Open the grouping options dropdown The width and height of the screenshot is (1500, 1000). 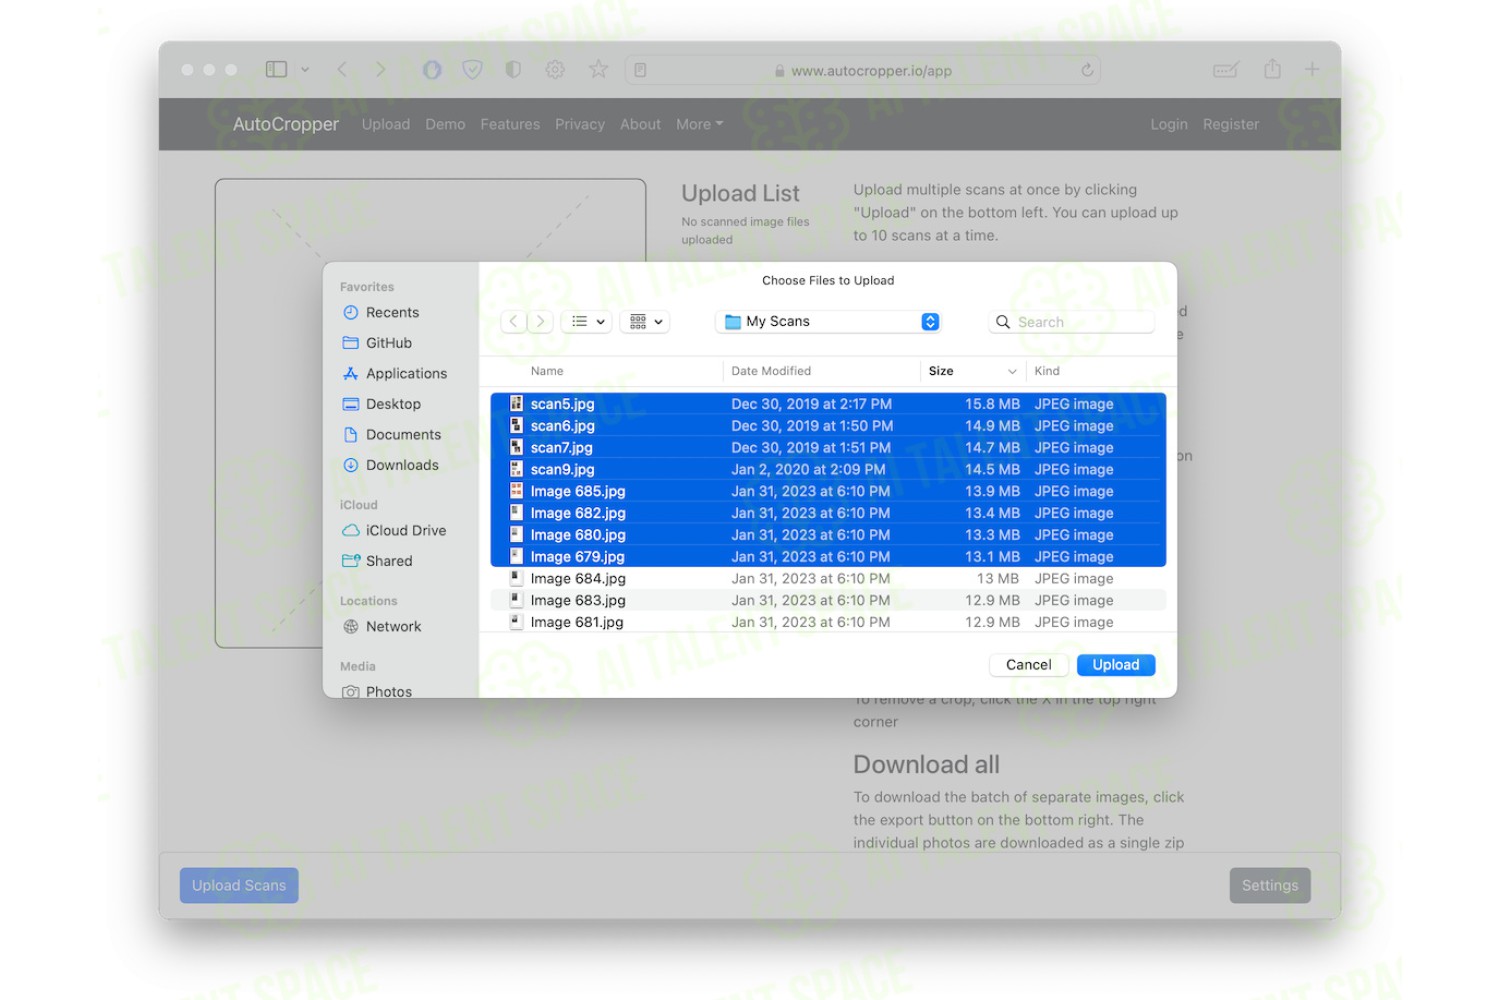coord(645,321)
